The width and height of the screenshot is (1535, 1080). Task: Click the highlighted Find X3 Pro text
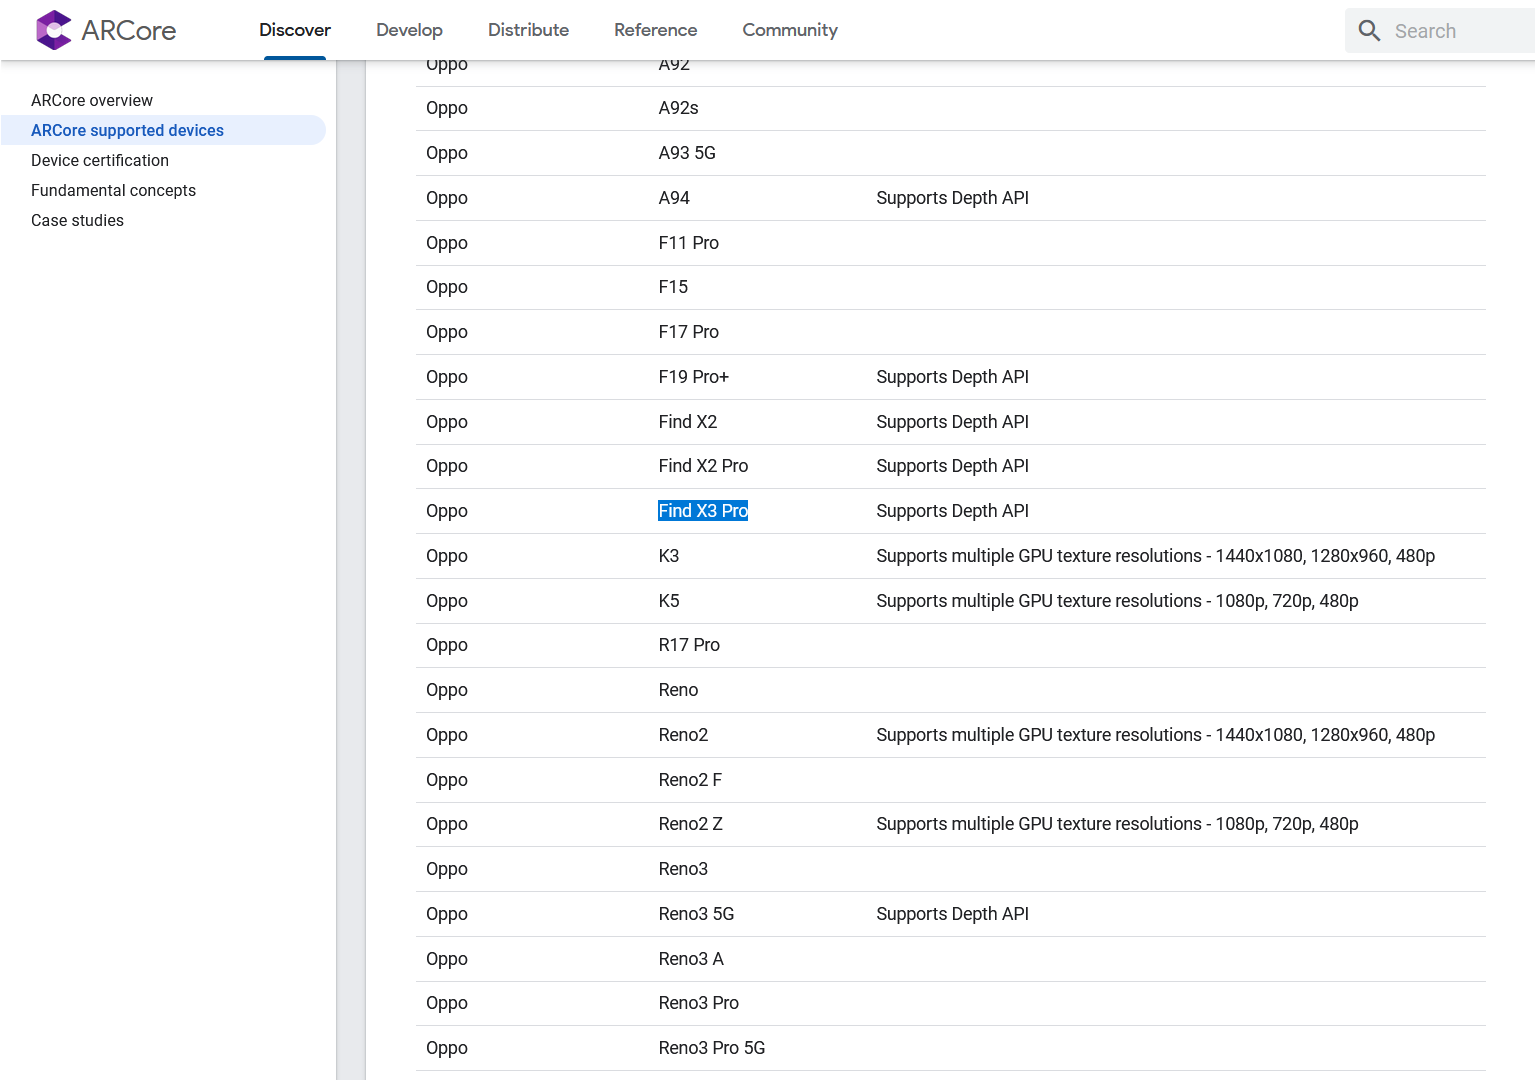pyautogui.click(x=703, y=511)
